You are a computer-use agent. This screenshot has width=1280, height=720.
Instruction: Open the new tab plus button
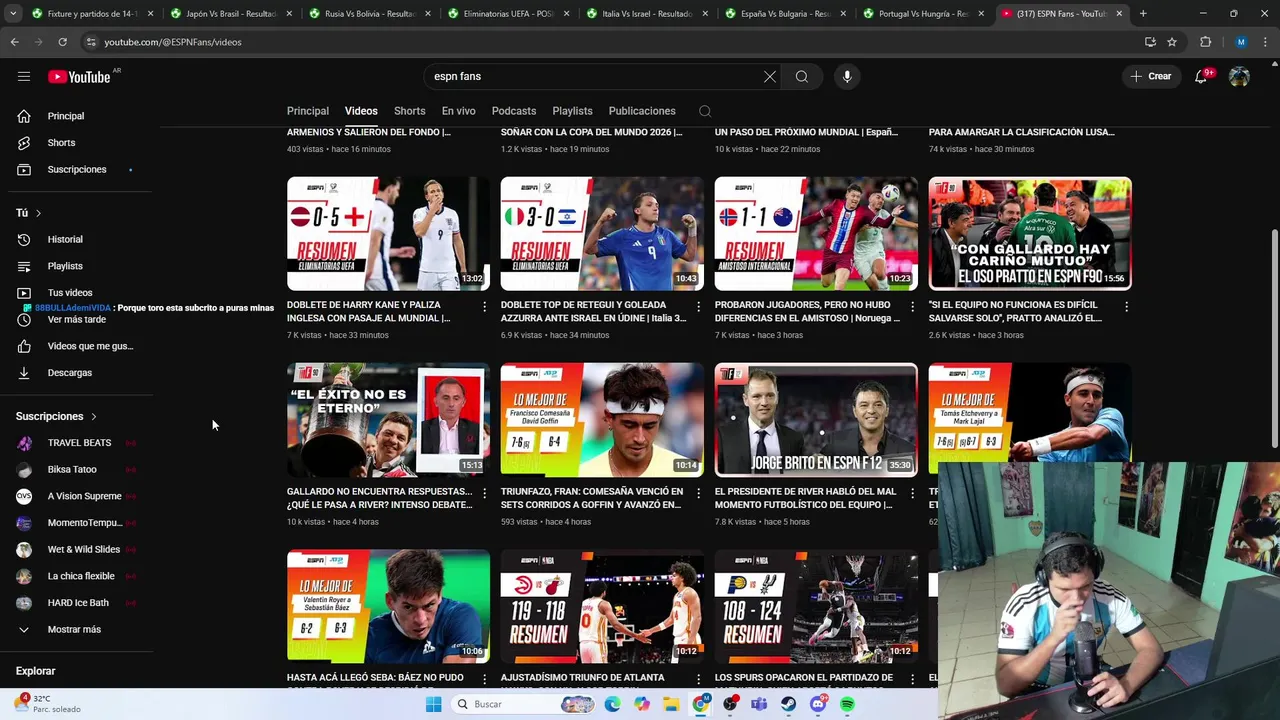tap(1143, 14)
